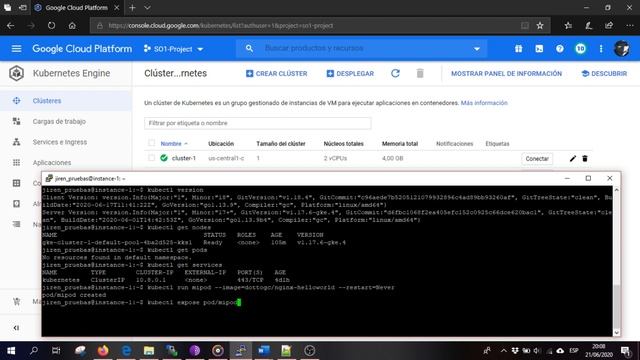The height and width of the screenshot is (360, 640).
Task: Click the delete trash icon in toolbar
Action: (x=420, y=73)
